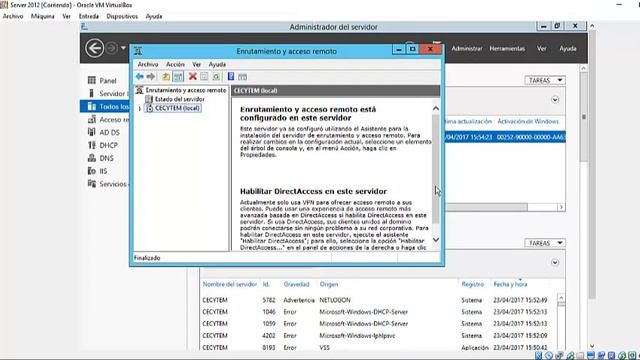Collapse the servers section with the upper chevron
Image resolution: width=640 pixels, height=360 pixels.
pyautogui.click(x=555, y=100)
